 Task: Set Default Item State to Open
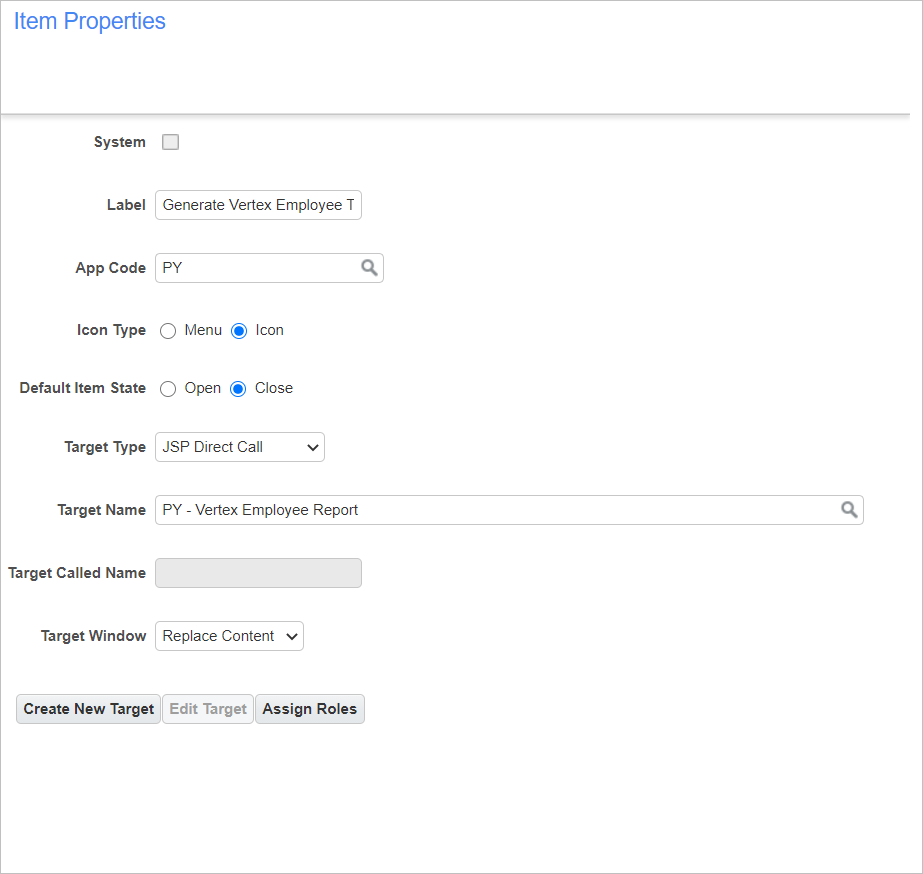pyautogui.click(x=168, y=389)
